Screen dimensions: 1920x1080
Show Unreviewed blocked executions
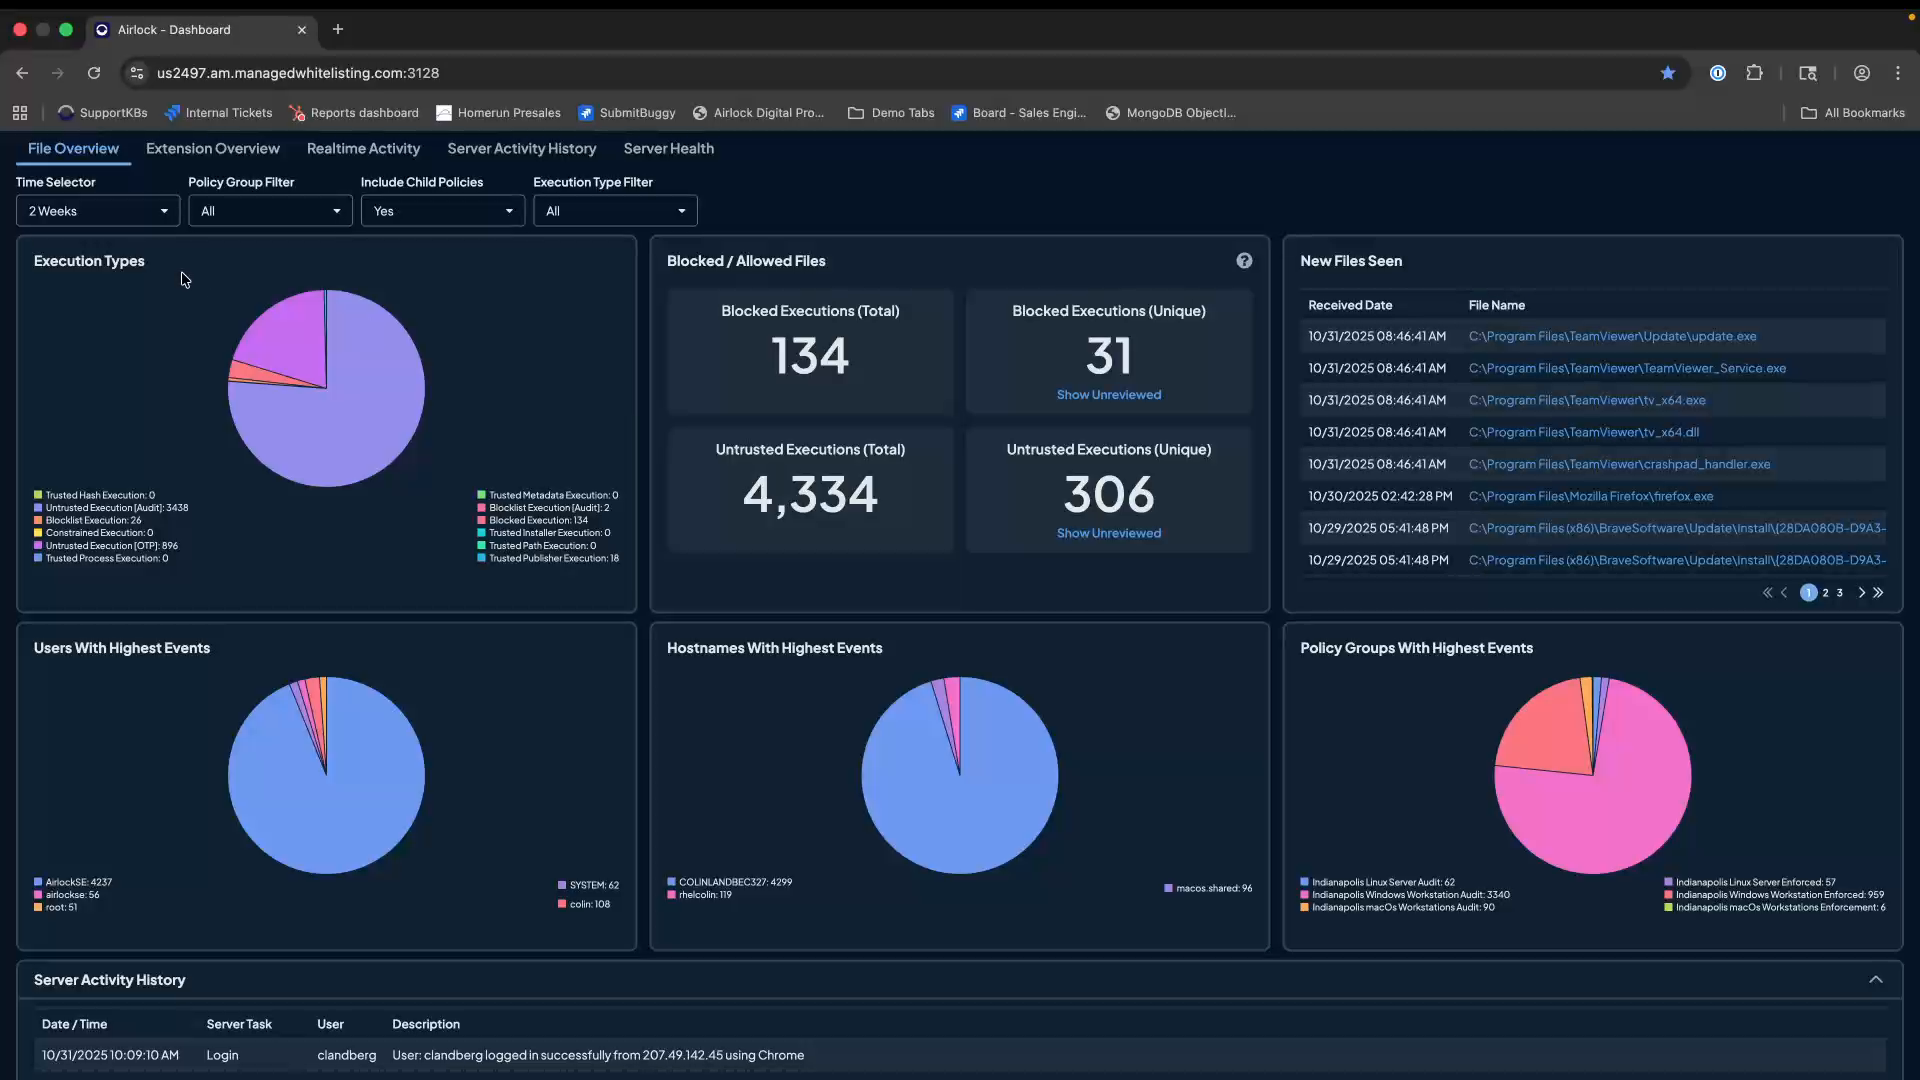pyautogui.click(x=1109, y=394)
